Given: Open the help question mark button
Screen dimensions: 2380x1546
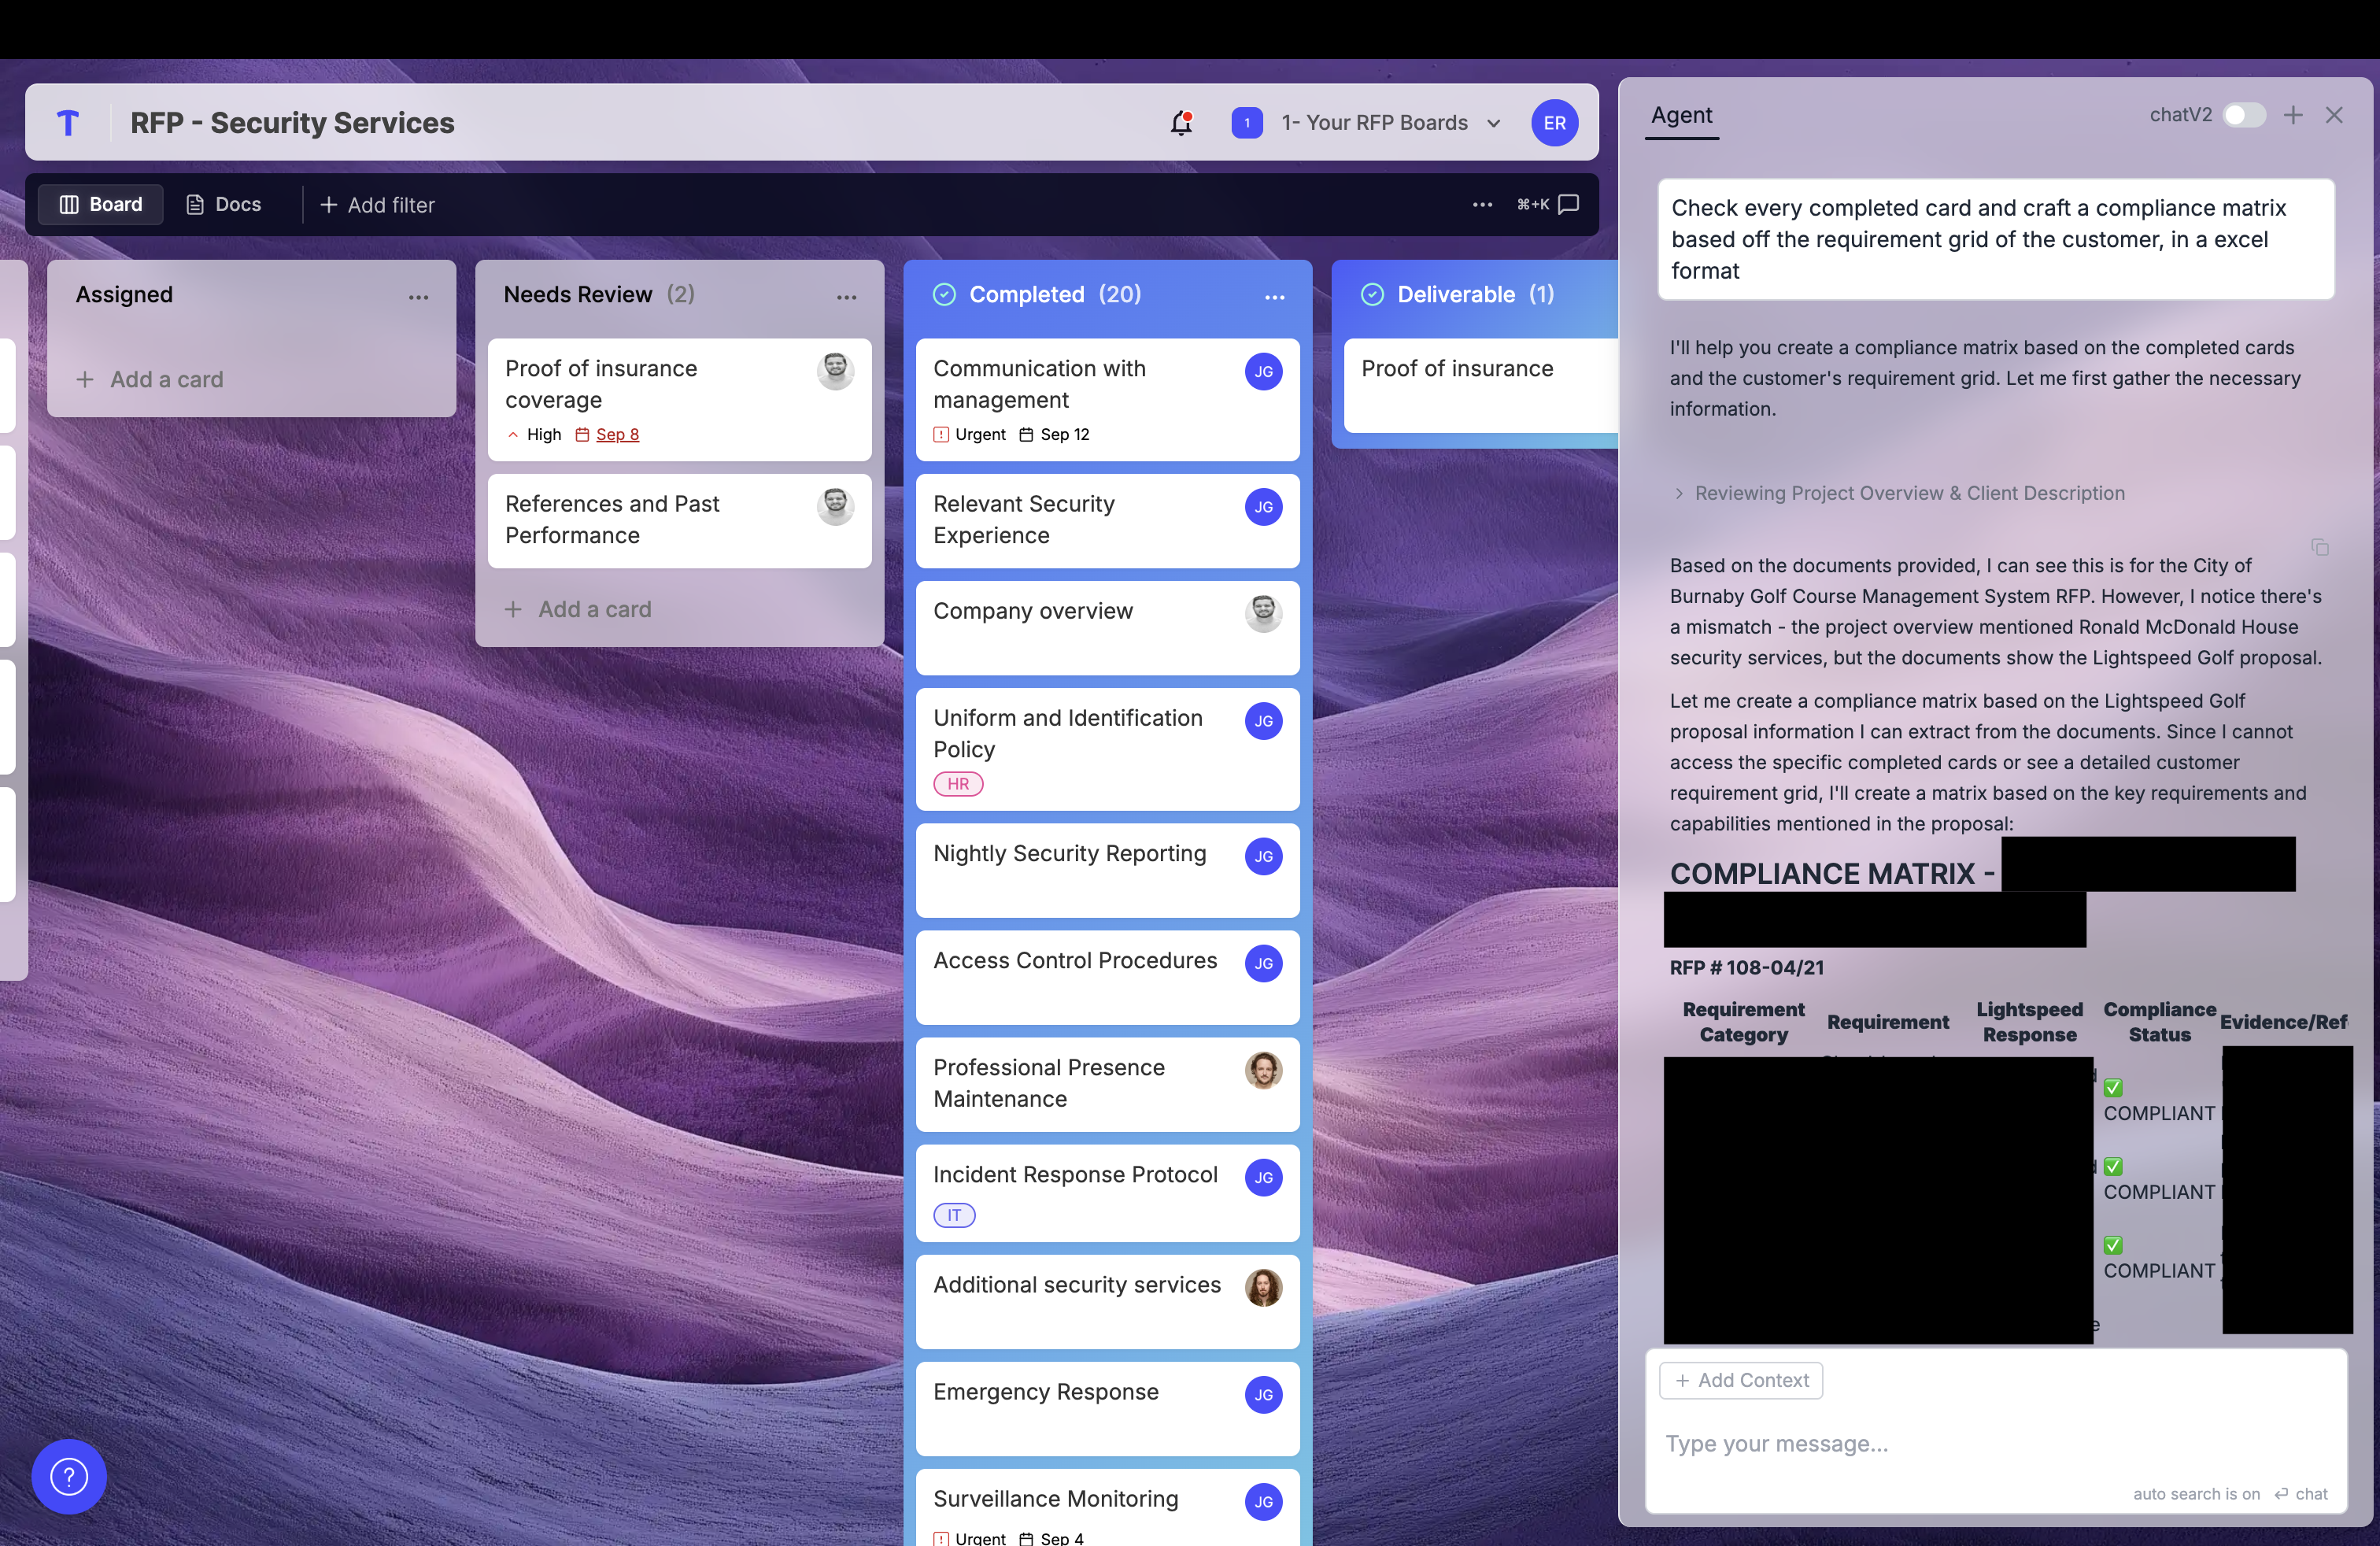Looking at the screenshot, I should (69, 1476).
